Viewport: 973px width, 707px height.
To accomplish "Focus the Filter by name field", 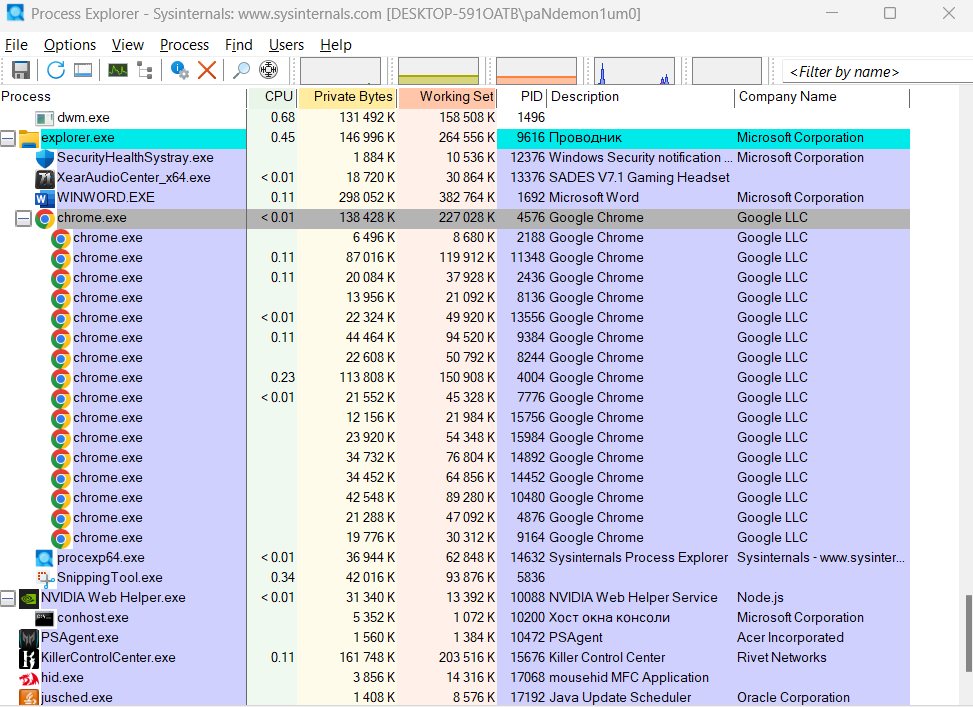I will click(877, 71).
